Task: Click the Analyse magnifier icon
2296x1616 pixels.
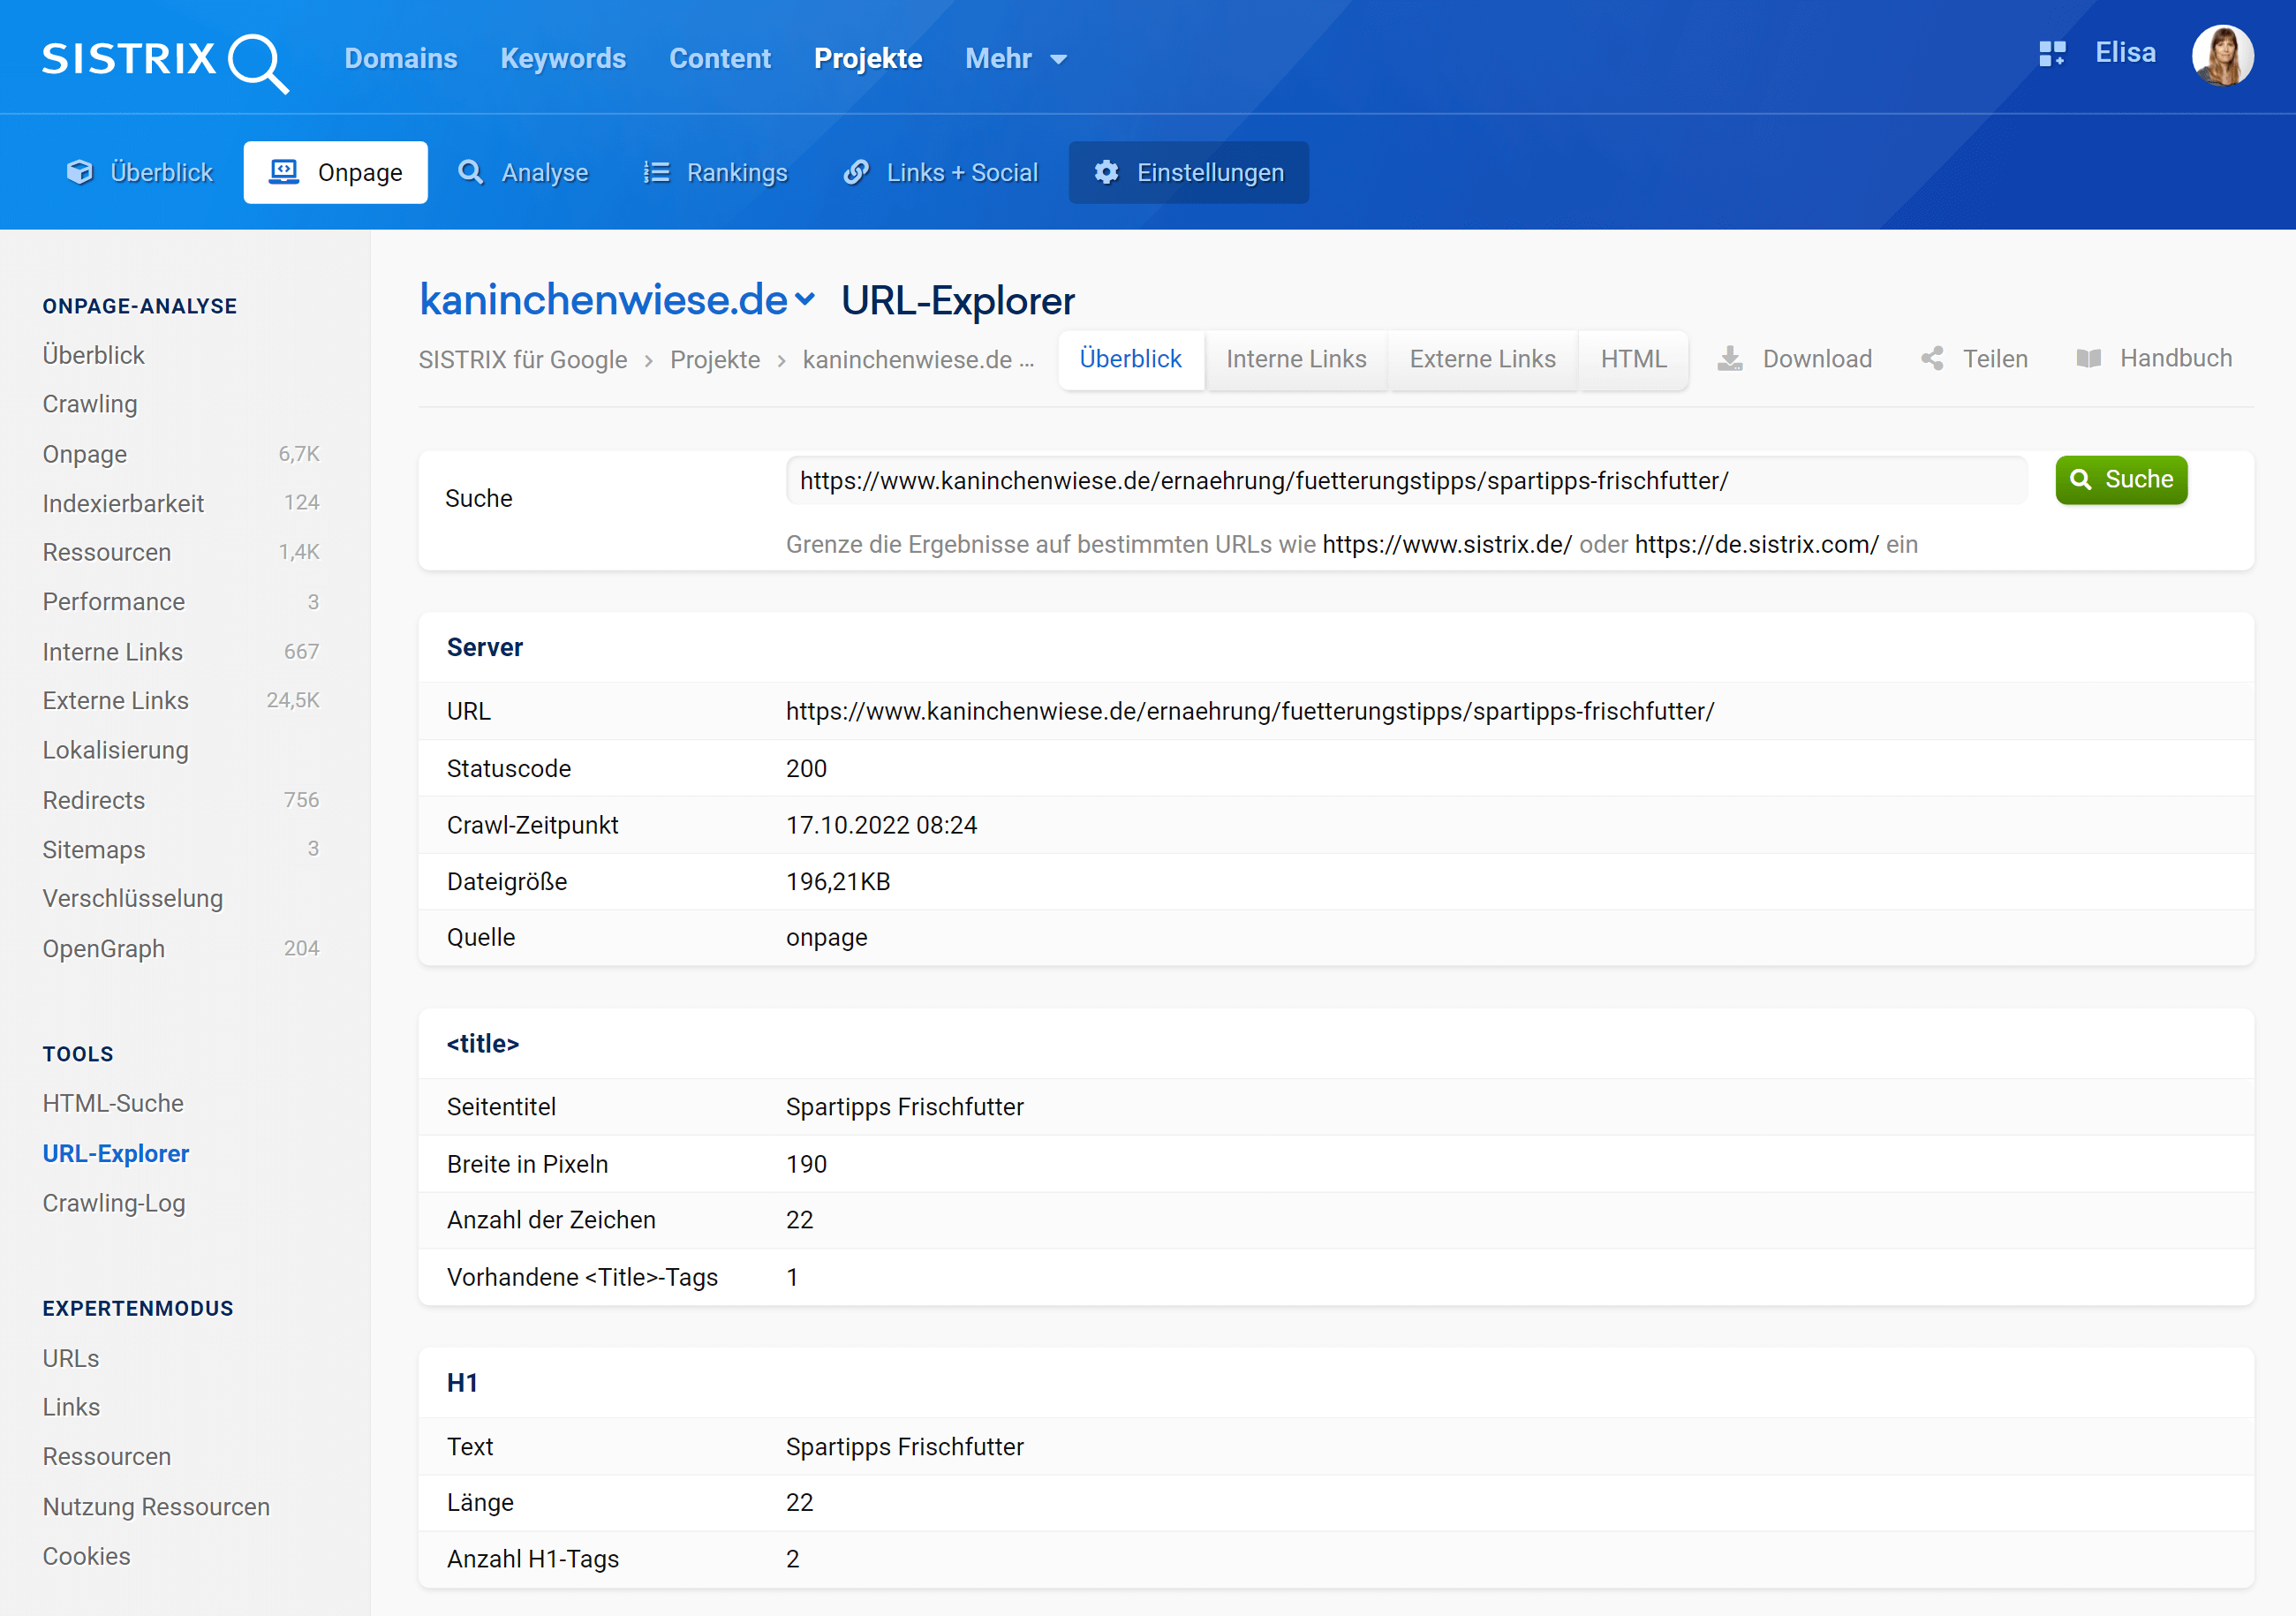Action: click(470, 172)
